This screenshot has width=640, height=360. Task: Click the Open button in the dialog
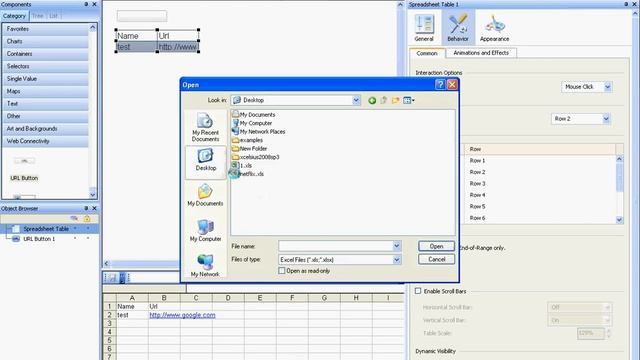click(x=436, y=246)
